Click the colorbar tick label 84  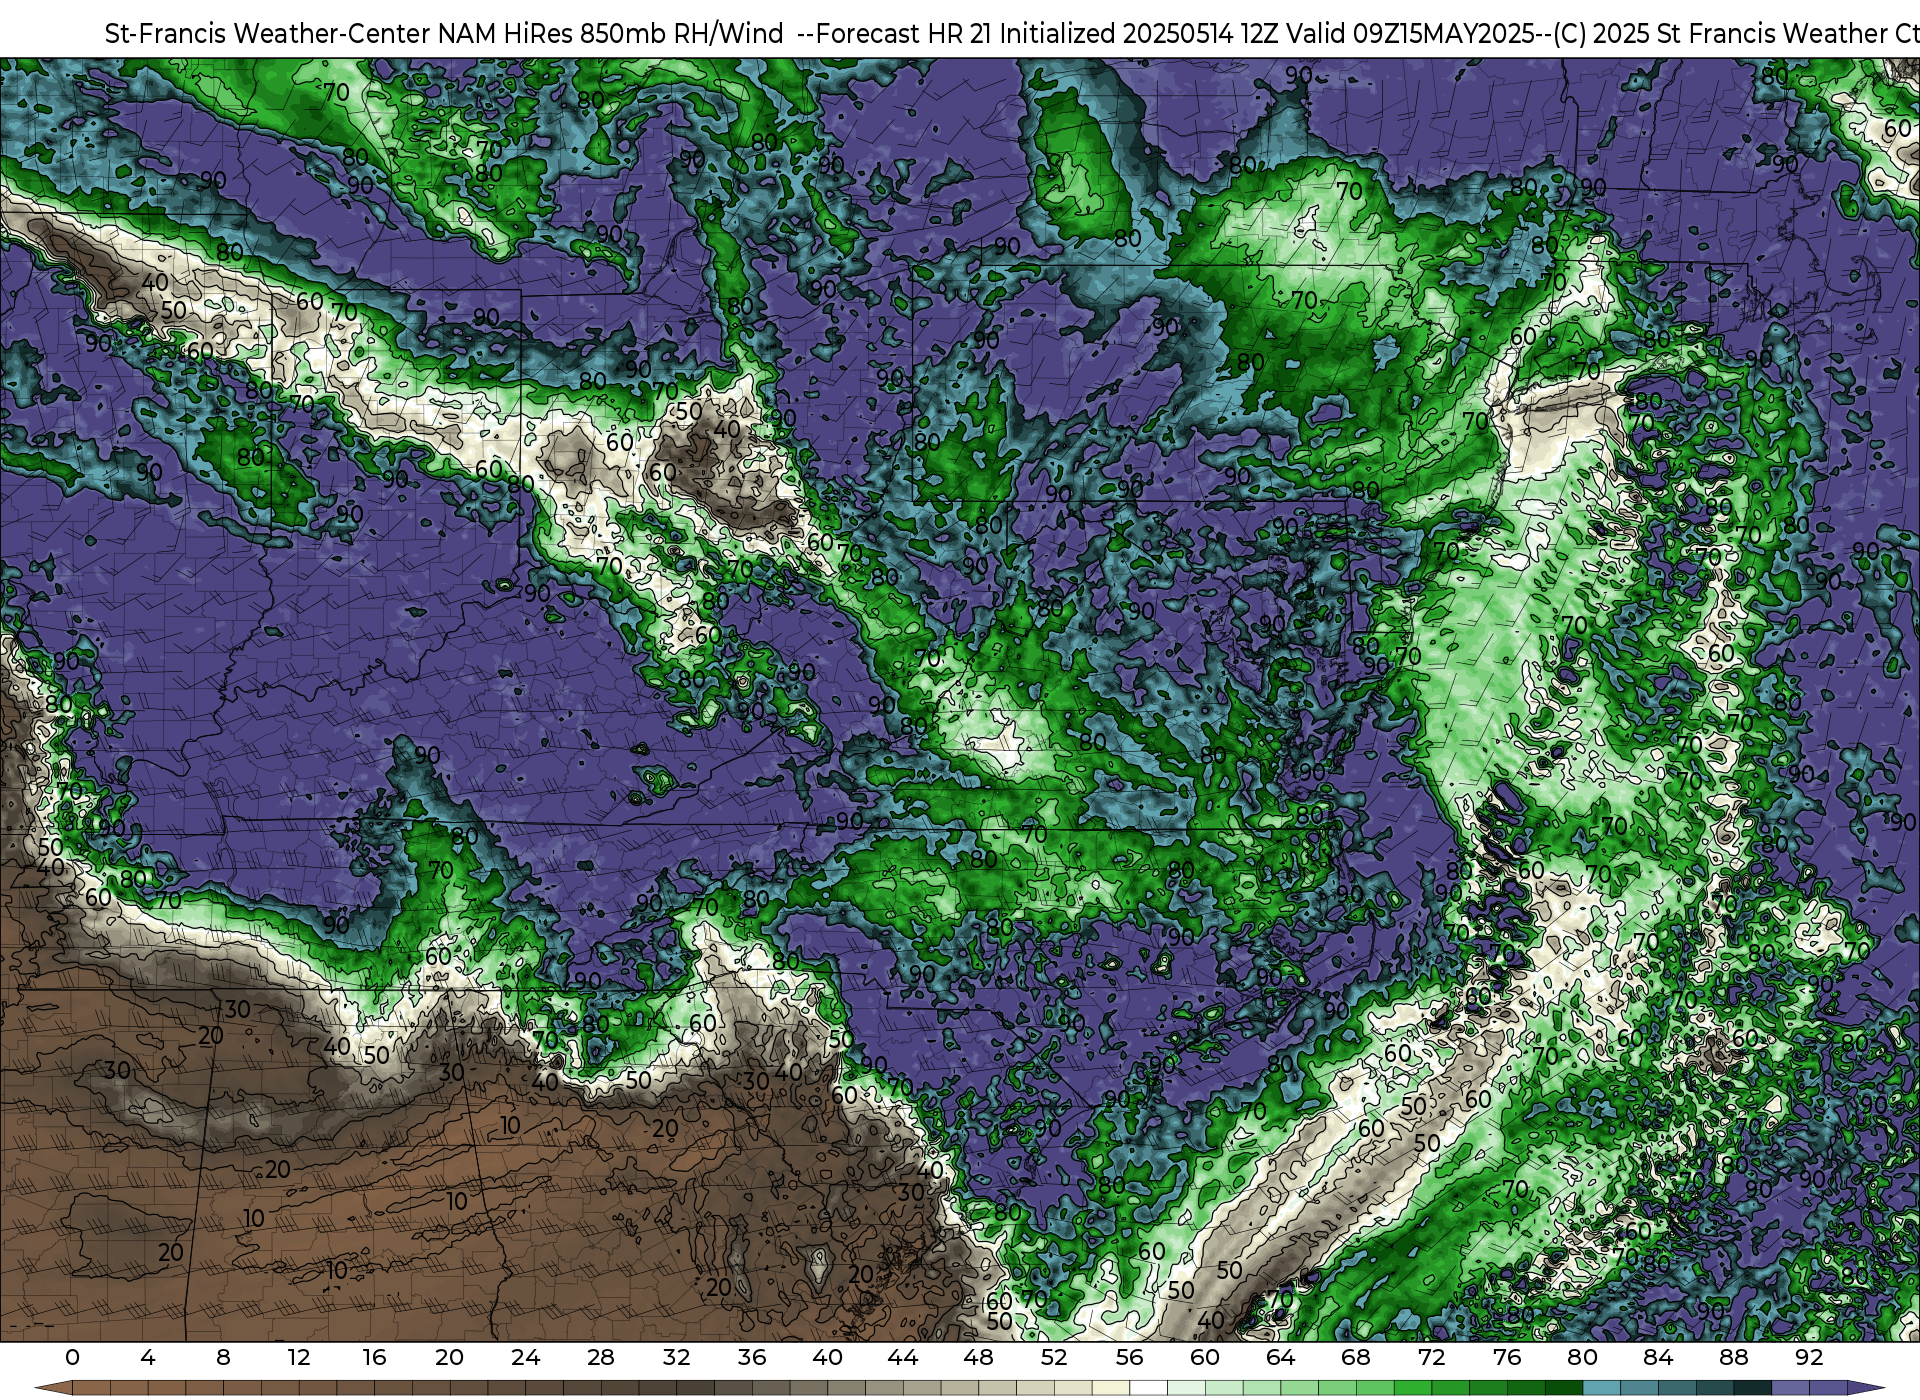1658,1357
